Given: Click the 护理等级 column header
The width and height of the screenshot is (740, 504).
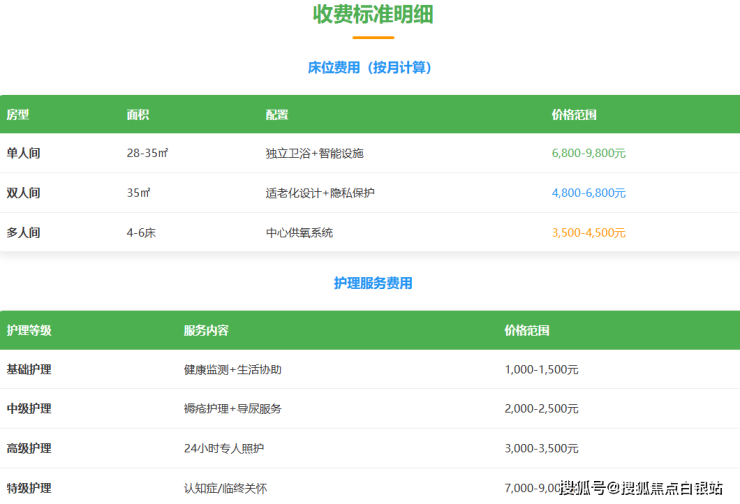Looking at the screenshot, I should tap(29, 331).
